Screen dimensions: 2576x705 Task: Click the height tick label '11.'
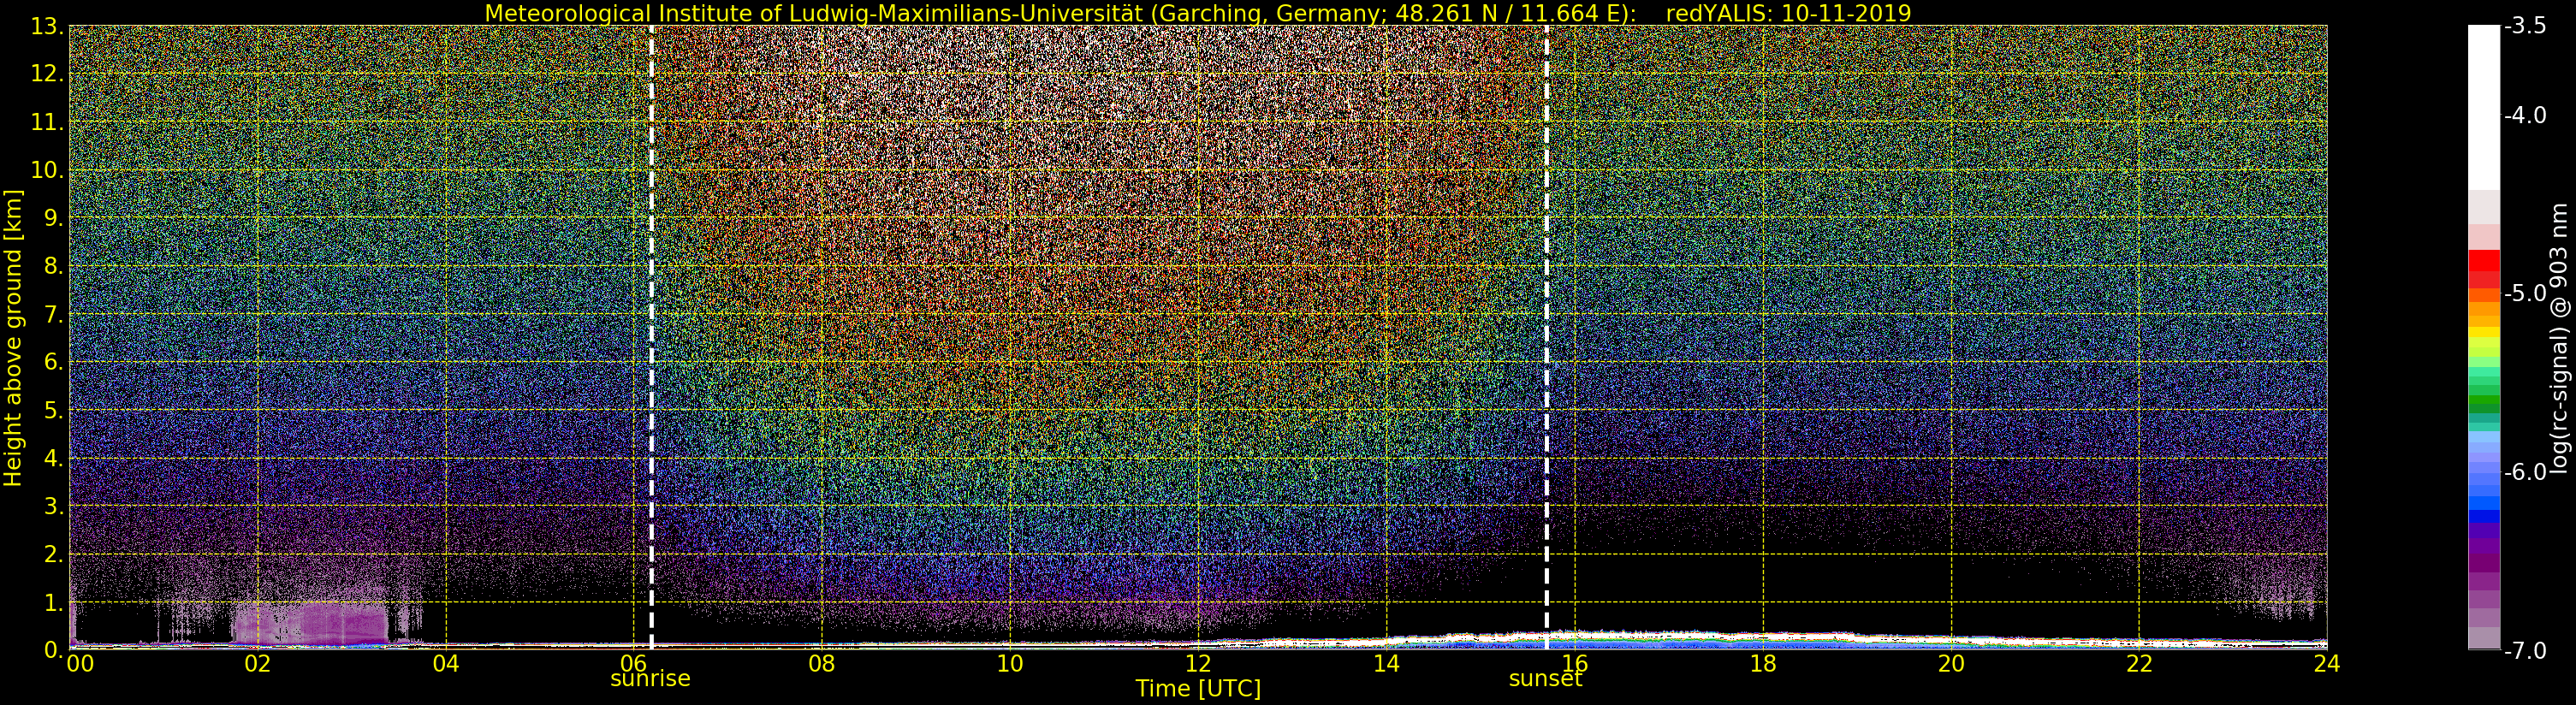click(x=47, y=123)
